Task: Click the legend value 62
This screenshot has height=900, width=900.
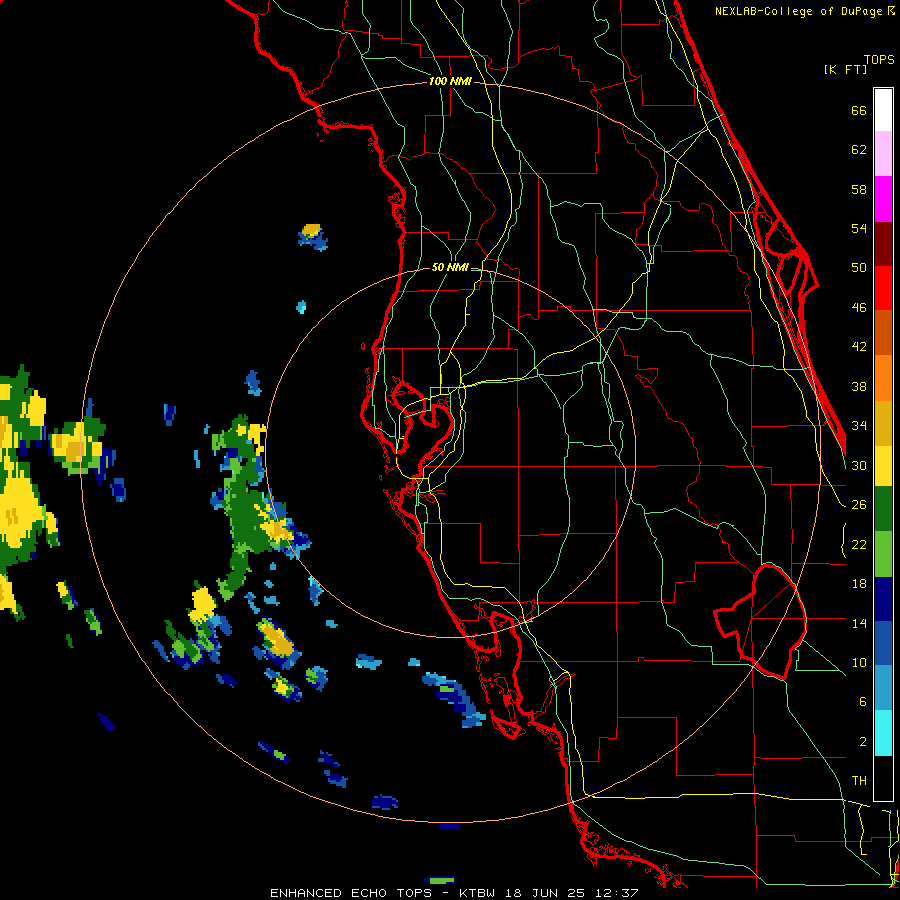Action: tap(859, 150)
